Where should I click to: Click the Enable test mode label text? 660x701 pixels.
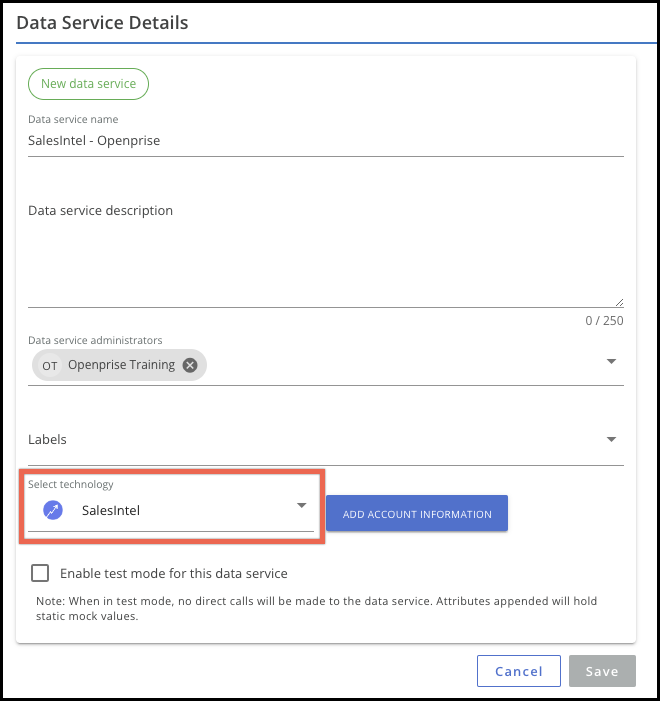174,573
